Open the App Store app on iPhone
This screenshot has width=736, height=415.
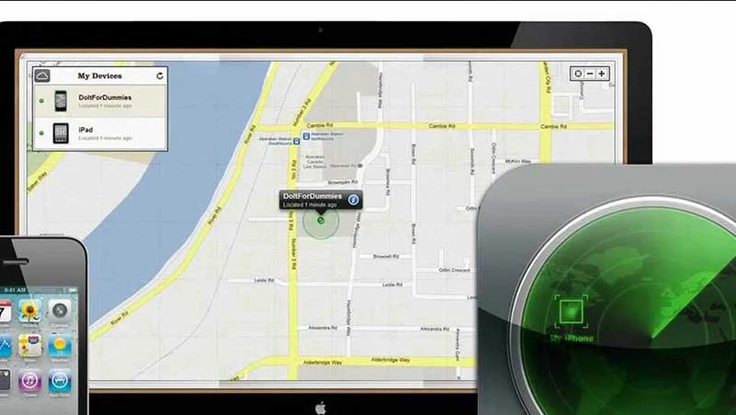tap(61, 381)
